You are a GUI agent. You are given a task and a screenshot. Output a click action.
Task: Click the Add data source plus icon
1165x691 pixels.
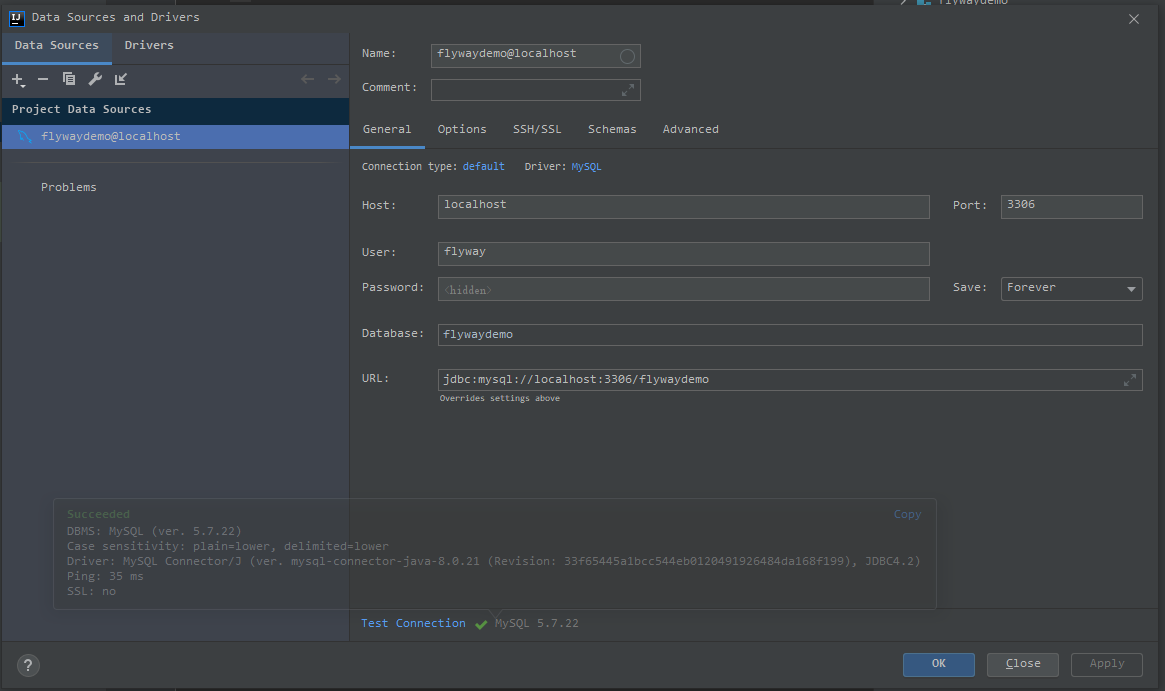pyautogui.click(x=18, y=80)
